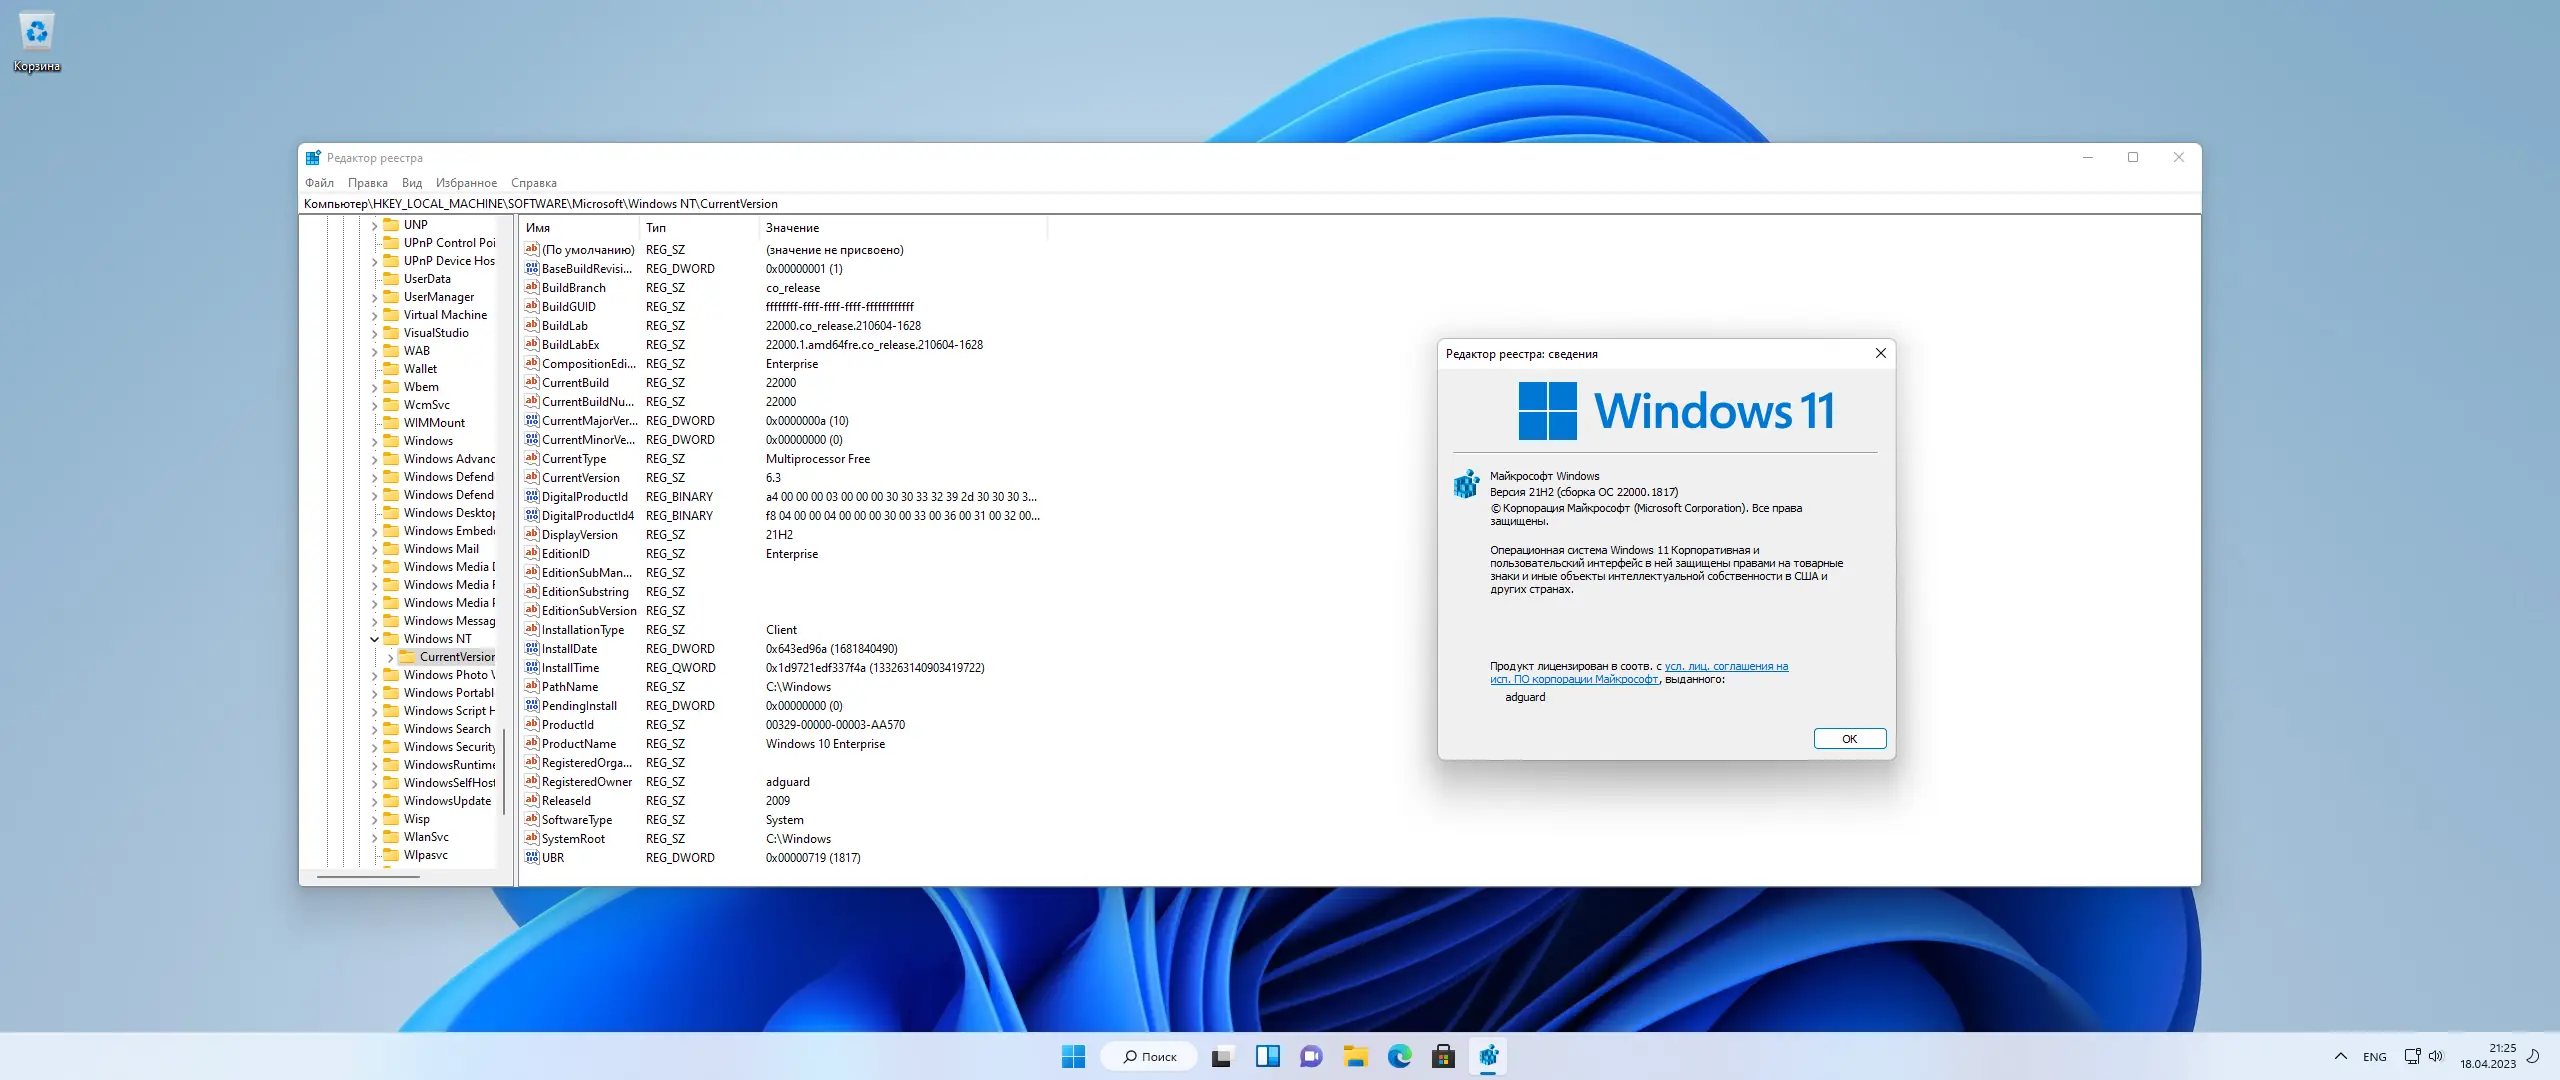Screen dimensions: 2560x1080
Task: Select the DigitalProductId binary value icon
Action: pyautogui.click(x=532, y=496)
